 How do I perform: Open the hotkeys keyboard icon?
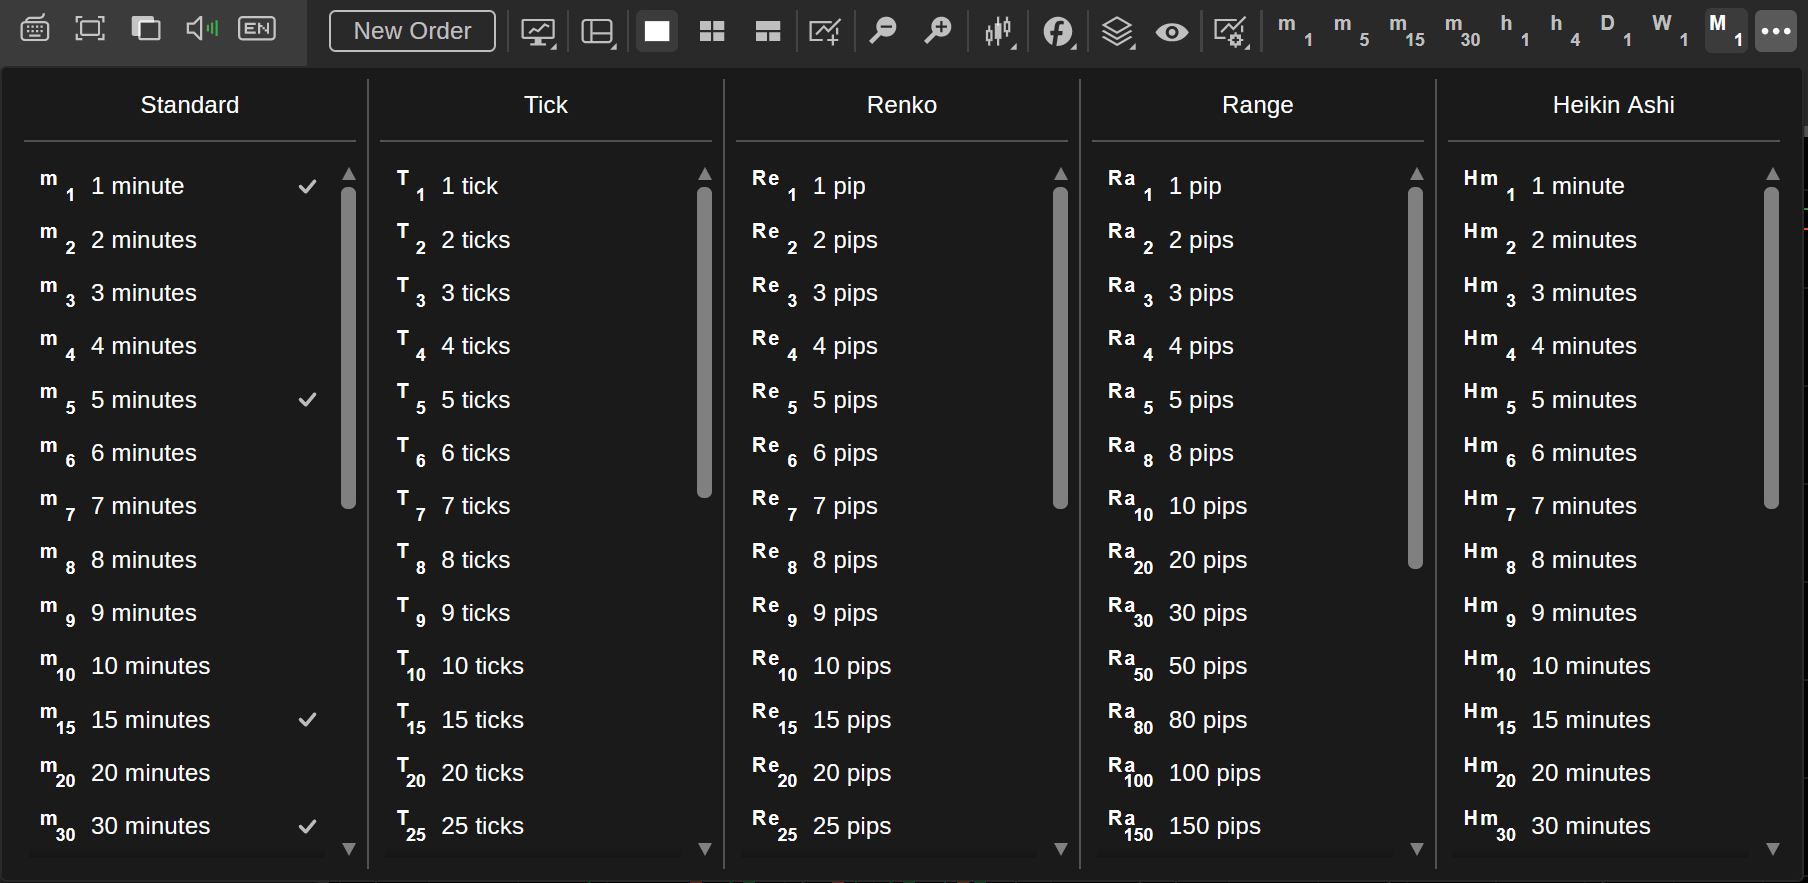35,30
